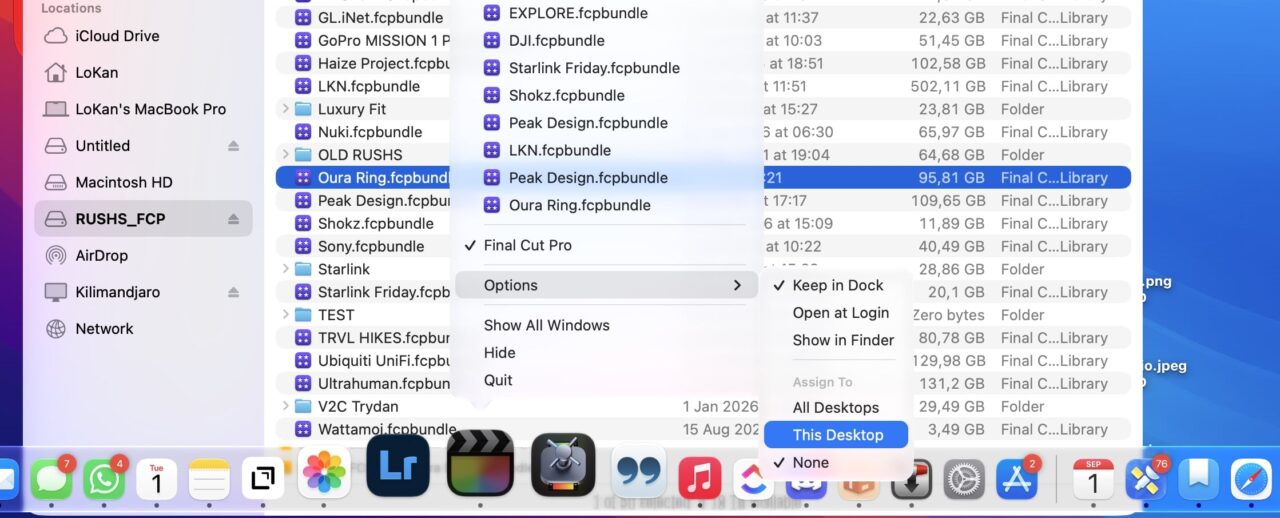Eject the RUSHS_FCP volume
The image size is (1280, 518).
coord(233,219)
